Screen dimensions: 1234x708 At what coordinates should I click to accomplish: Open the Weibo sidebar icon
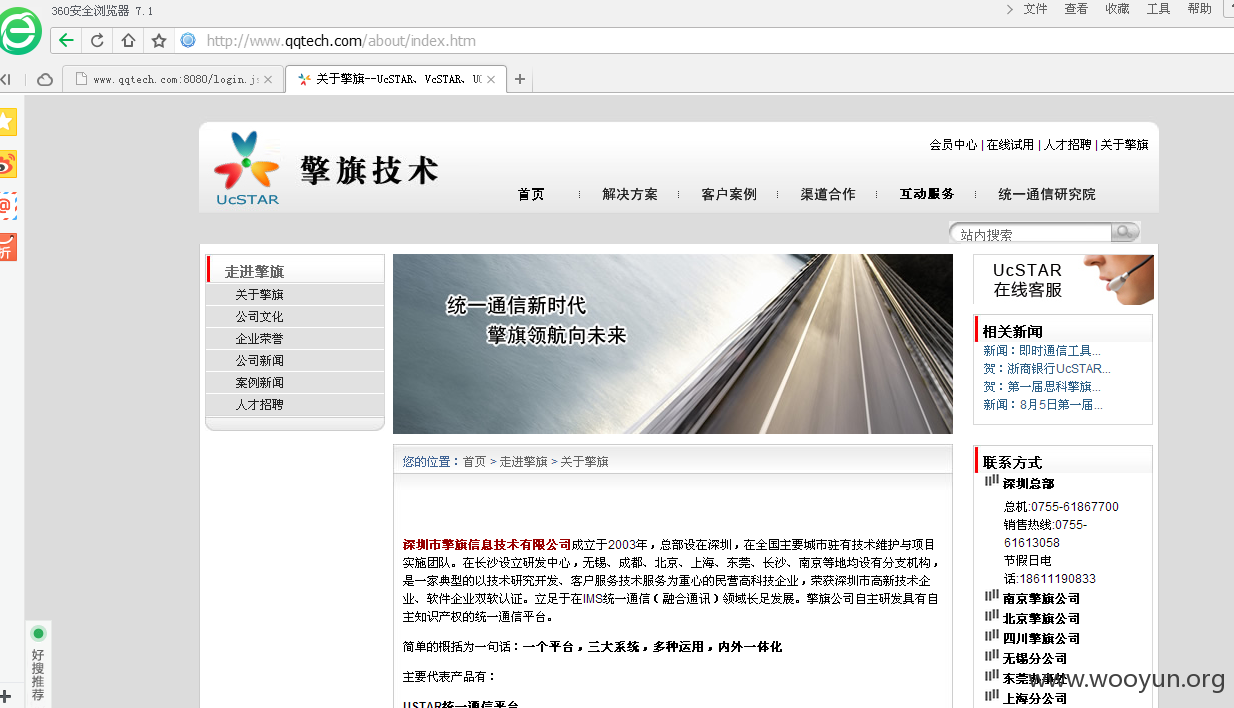coord(7,164)
